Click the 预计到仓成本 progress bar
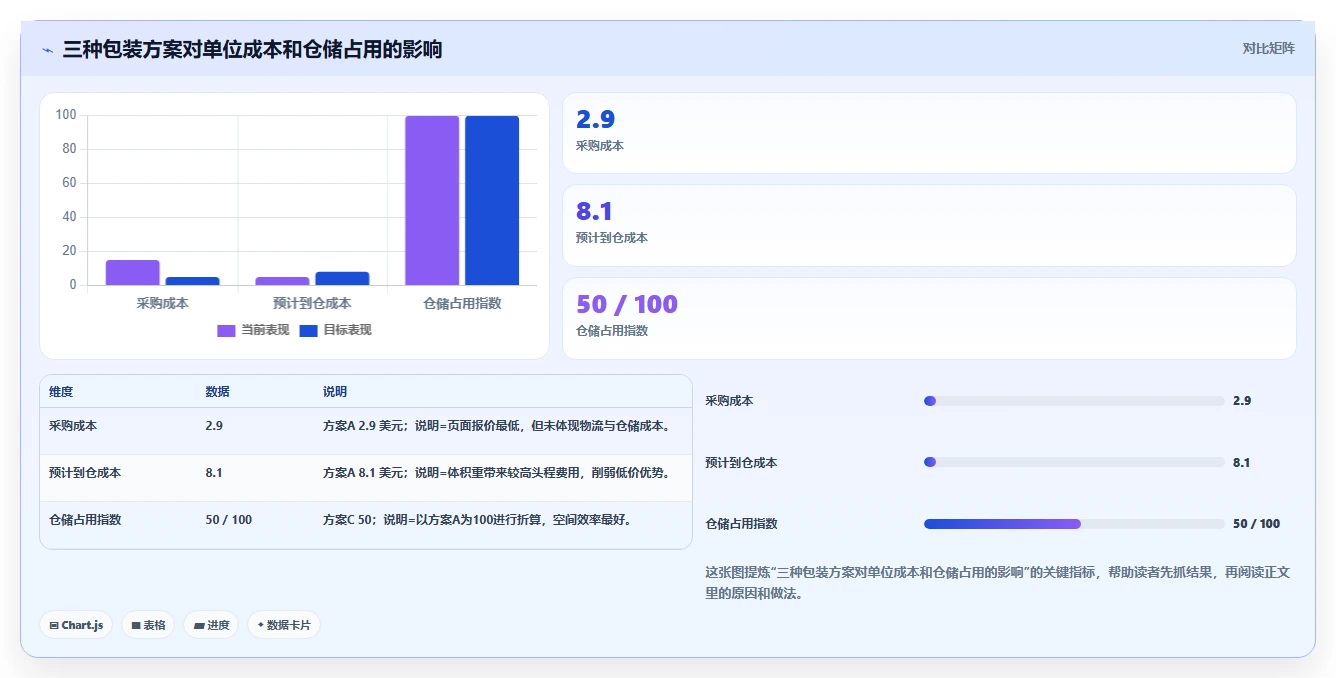 (x=1074, y=462)
